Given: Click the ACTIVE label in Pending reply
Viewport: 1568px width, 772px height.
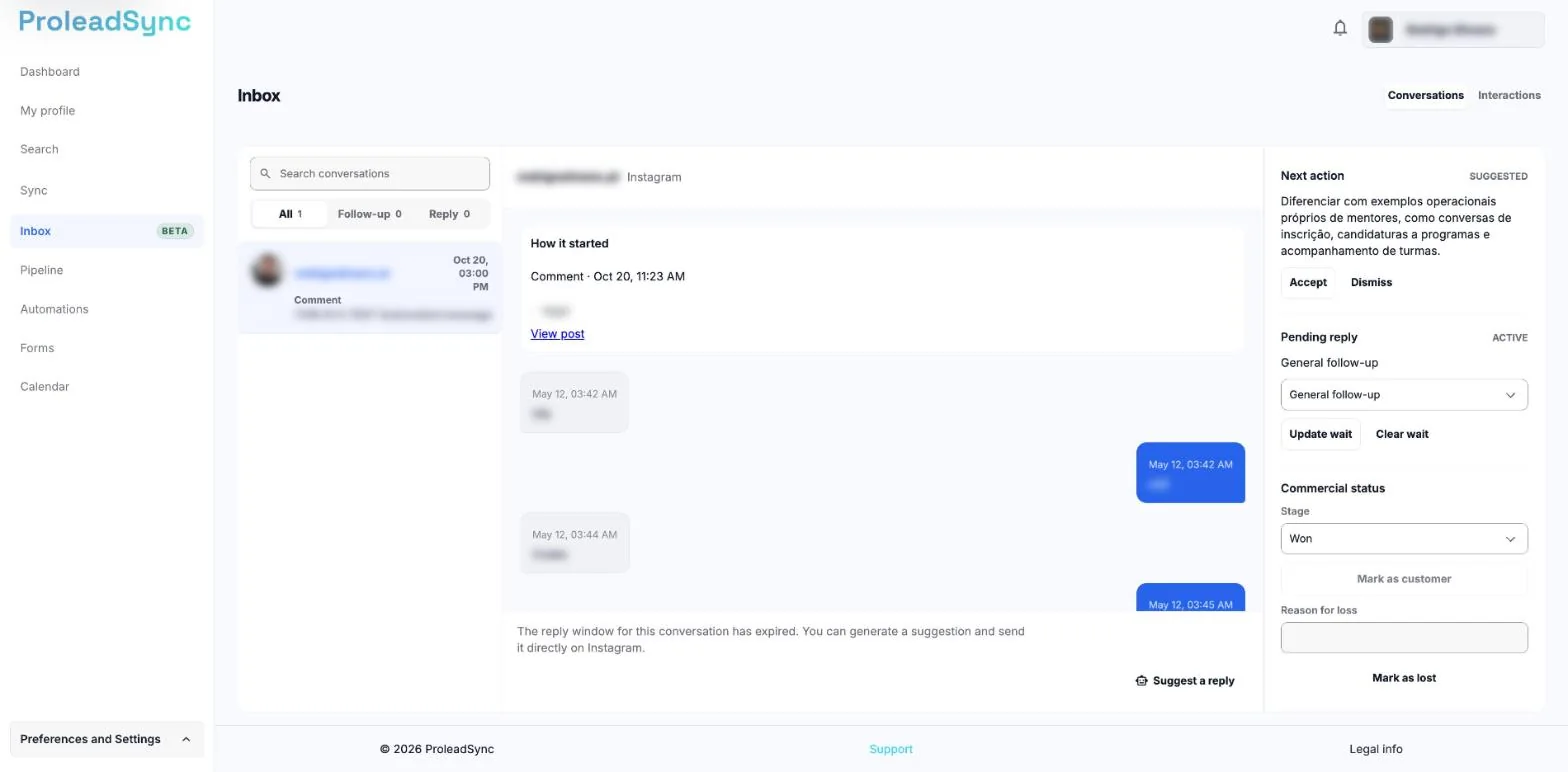Looking at the screenshot, I should coord(1510,338).
